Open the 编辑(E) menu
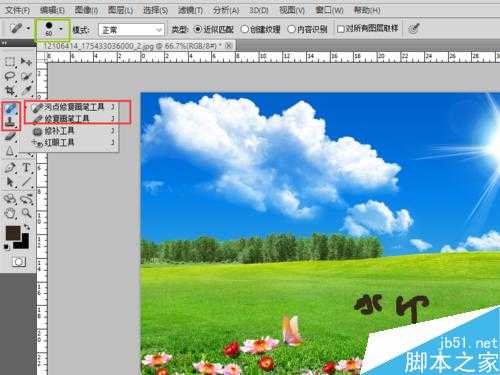This screenshot has height=375, width=500. click(52, 10)
